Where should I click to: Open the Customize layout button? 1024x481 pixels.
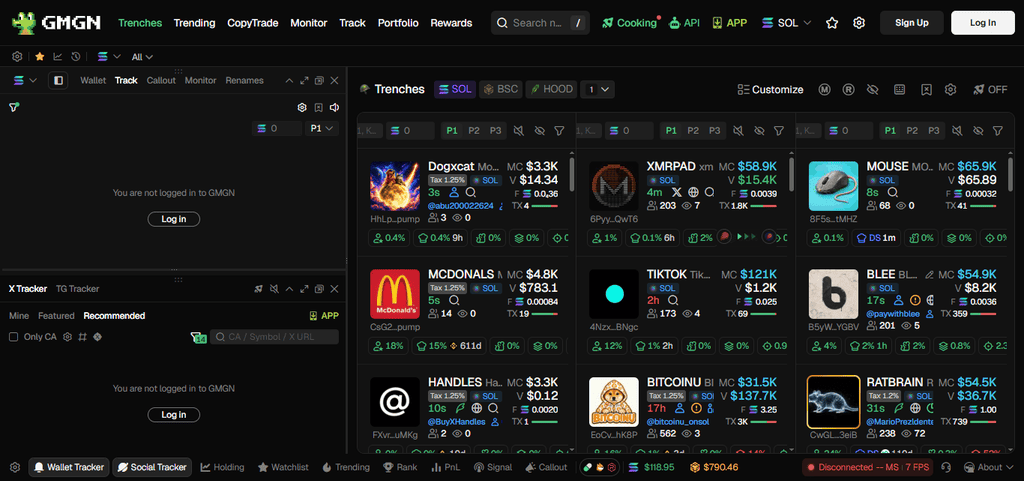coord(770,89)
